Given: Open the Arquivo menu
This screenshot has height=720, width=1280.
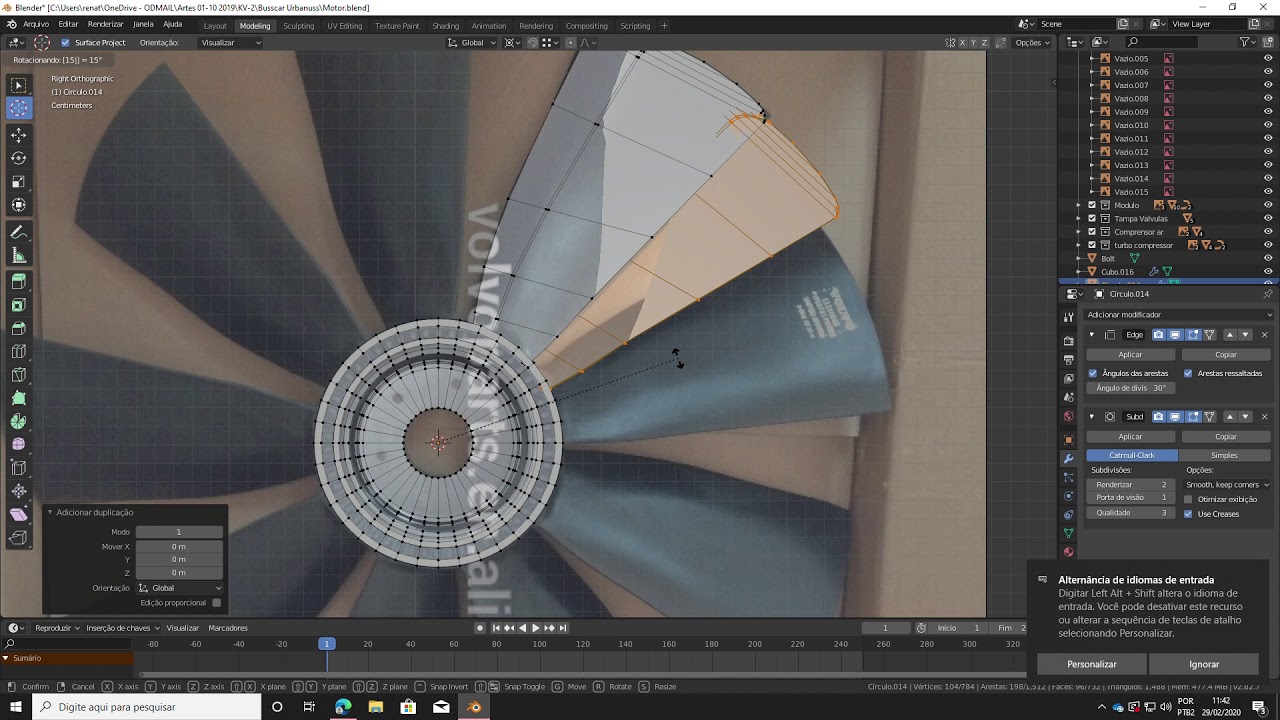Looking at the screenshot, I should [35, 24].
